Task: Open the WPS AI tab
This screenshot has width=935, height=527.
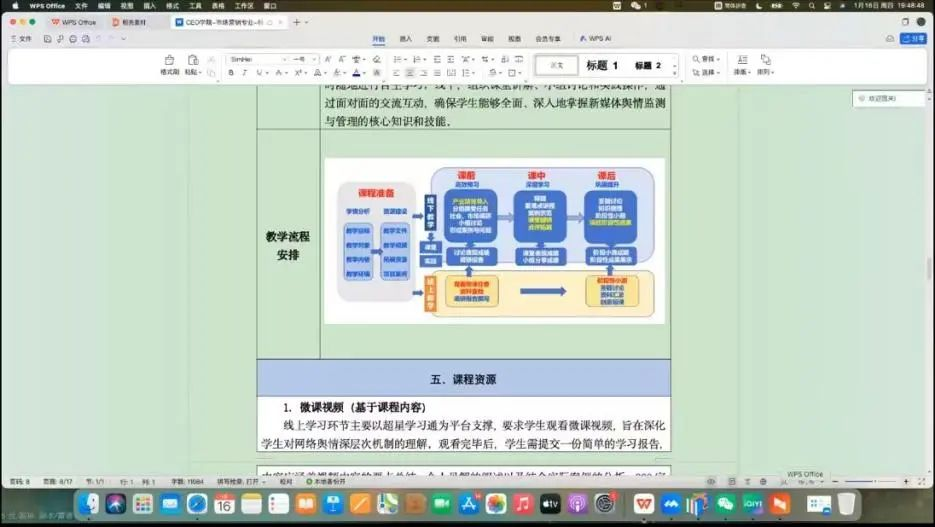Action: point(596,39)
